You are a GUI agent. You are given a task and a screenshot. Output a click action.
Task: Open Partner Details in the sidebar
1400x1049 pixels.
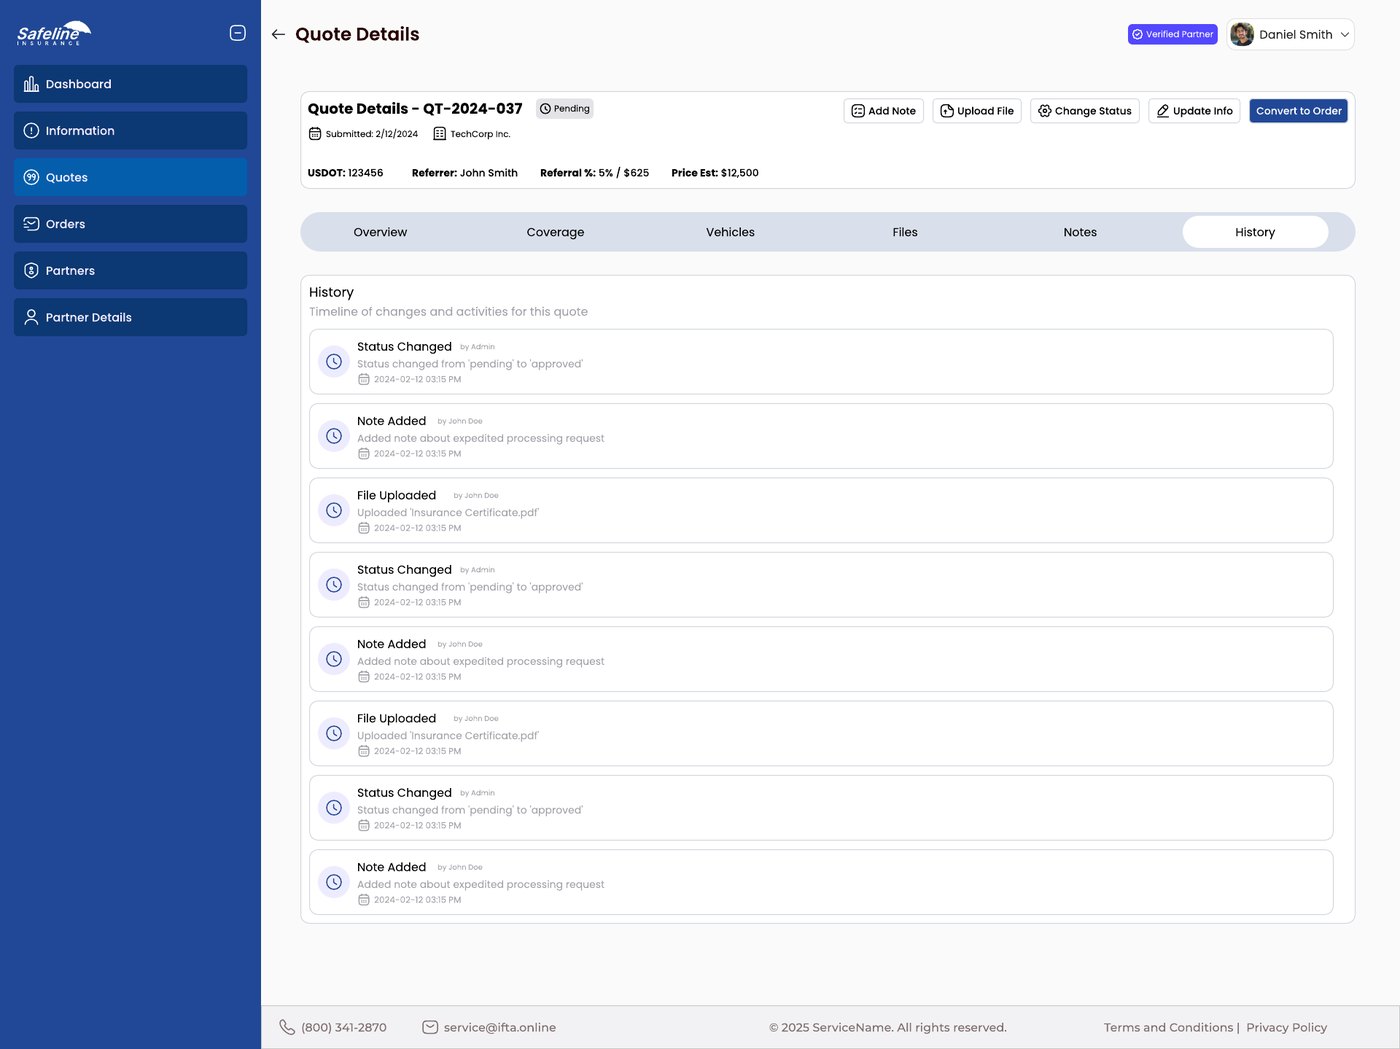130,317
